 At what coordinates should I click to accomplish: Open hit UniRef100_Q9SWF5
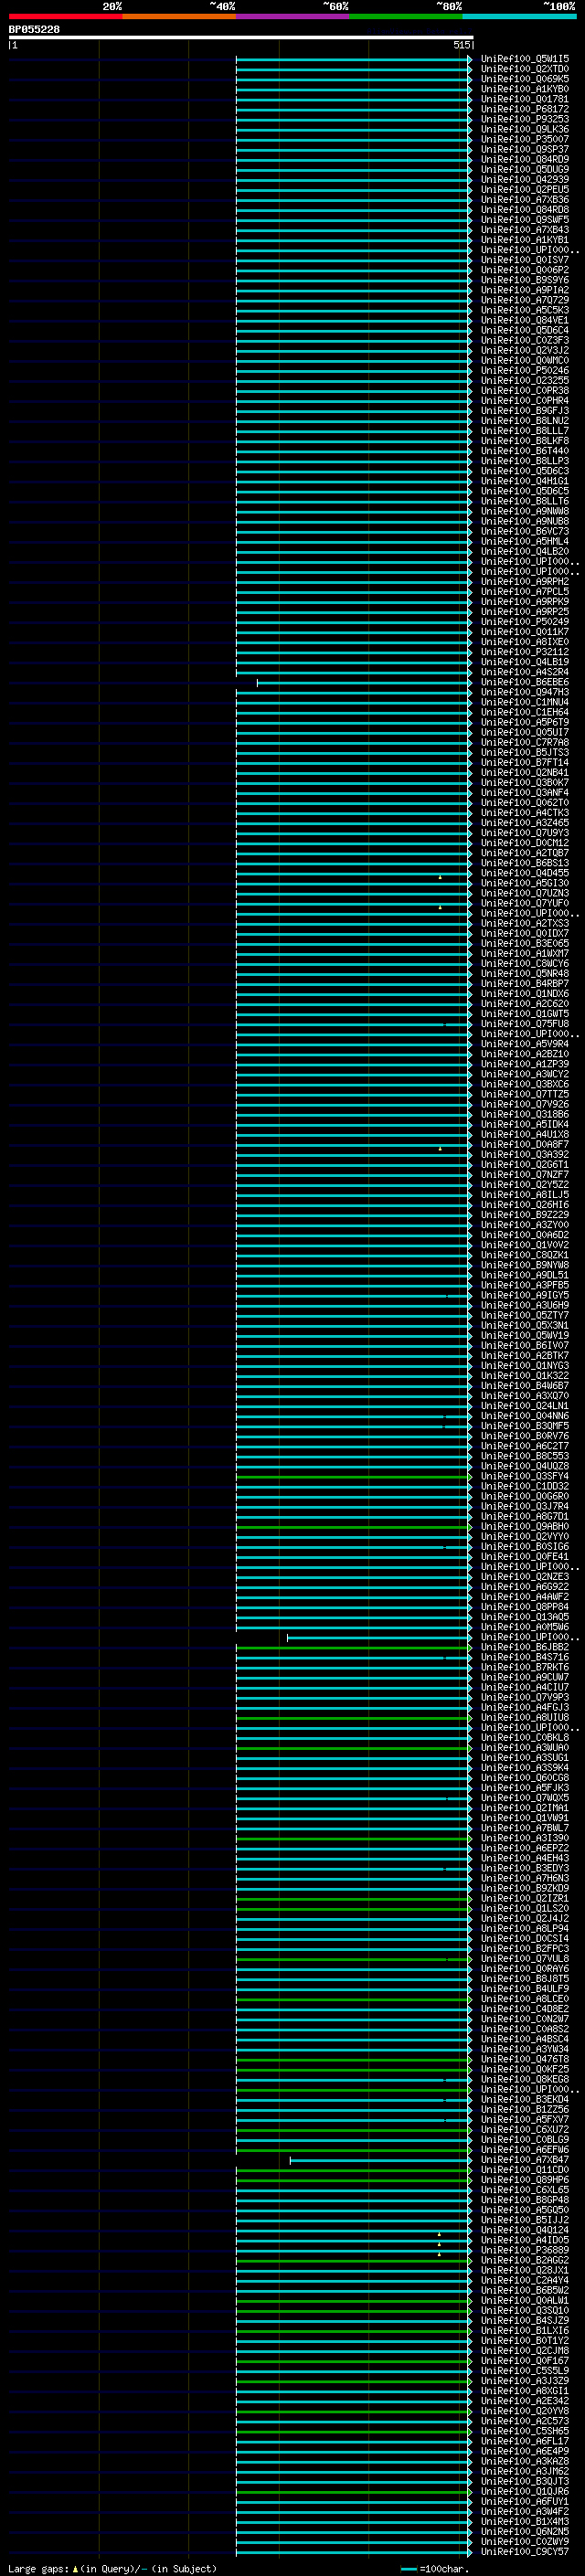[525, 220]
